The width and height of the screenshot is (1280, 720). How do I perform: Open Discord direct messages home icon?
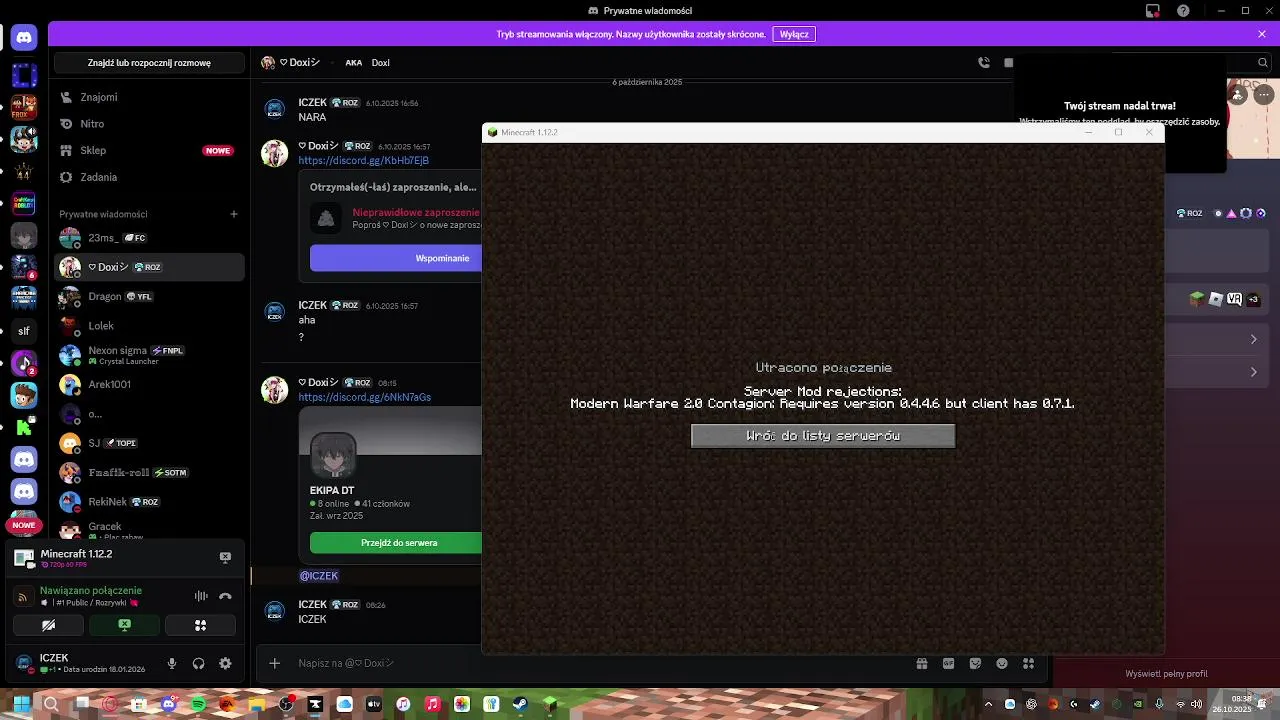point(24,38)
